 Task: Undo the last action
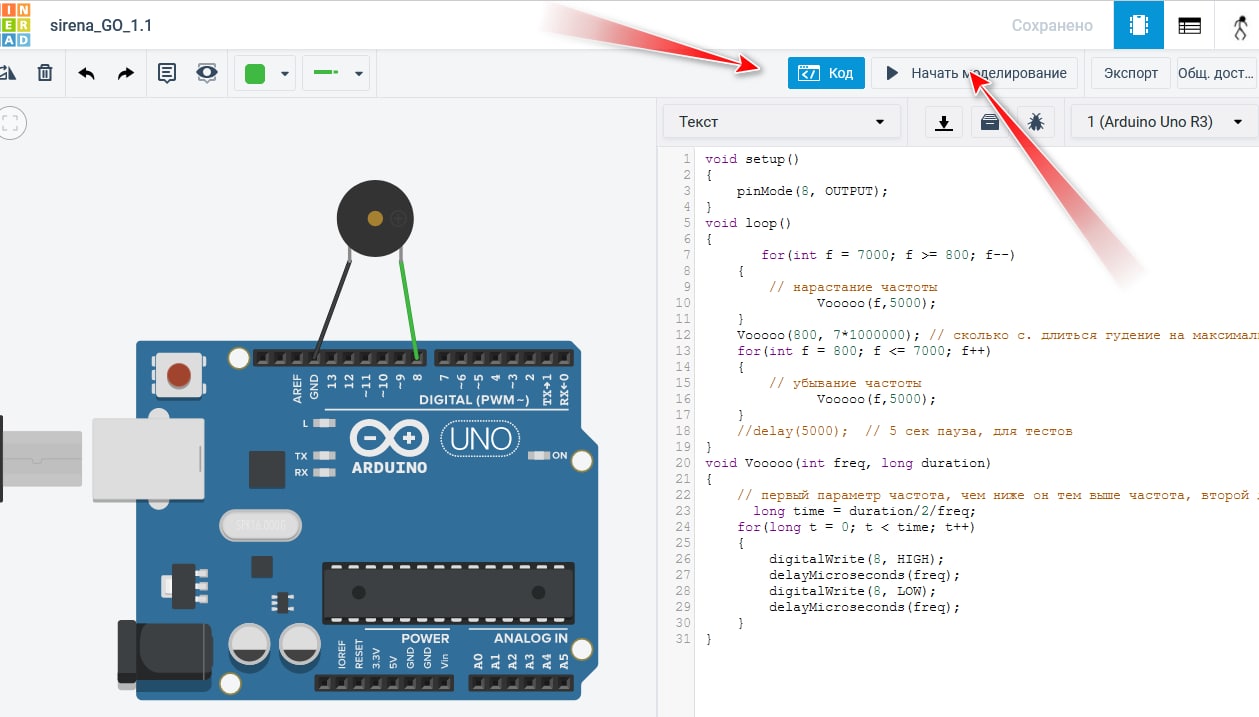(x=87, y=73)
